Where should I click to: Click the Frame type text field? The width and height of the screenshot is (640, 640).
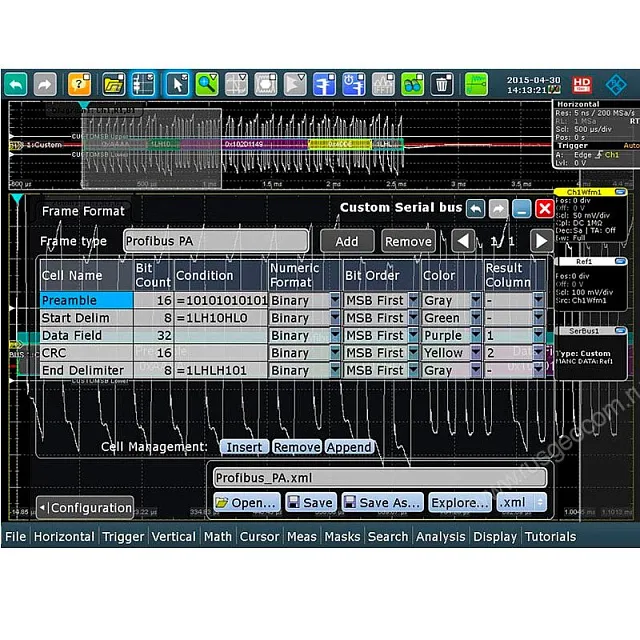[215, 241]
